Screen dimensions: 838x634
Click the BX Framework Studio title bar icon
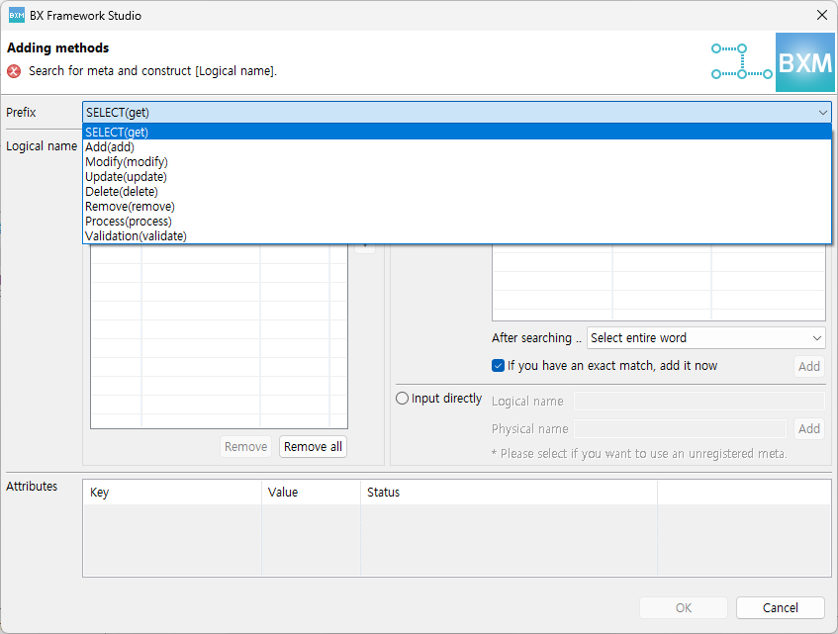point(16,15)
